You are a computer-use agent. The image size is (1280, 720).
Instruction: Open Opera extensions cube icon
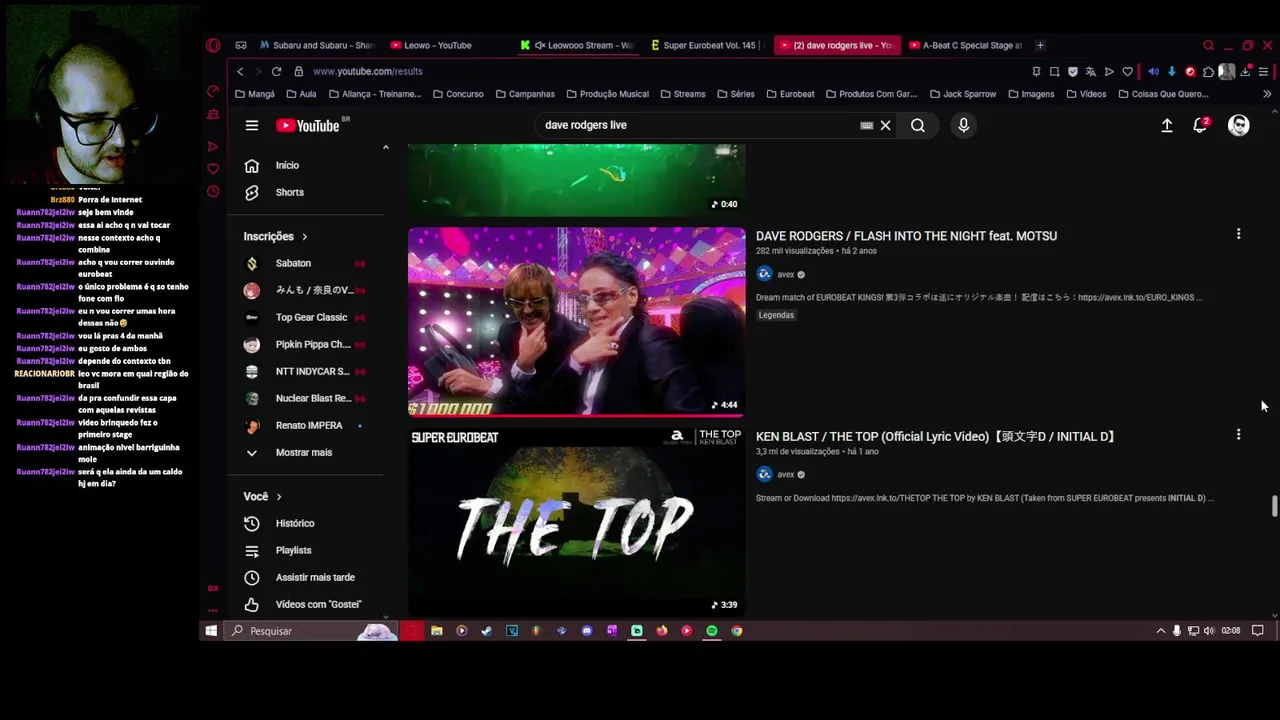1208,72
